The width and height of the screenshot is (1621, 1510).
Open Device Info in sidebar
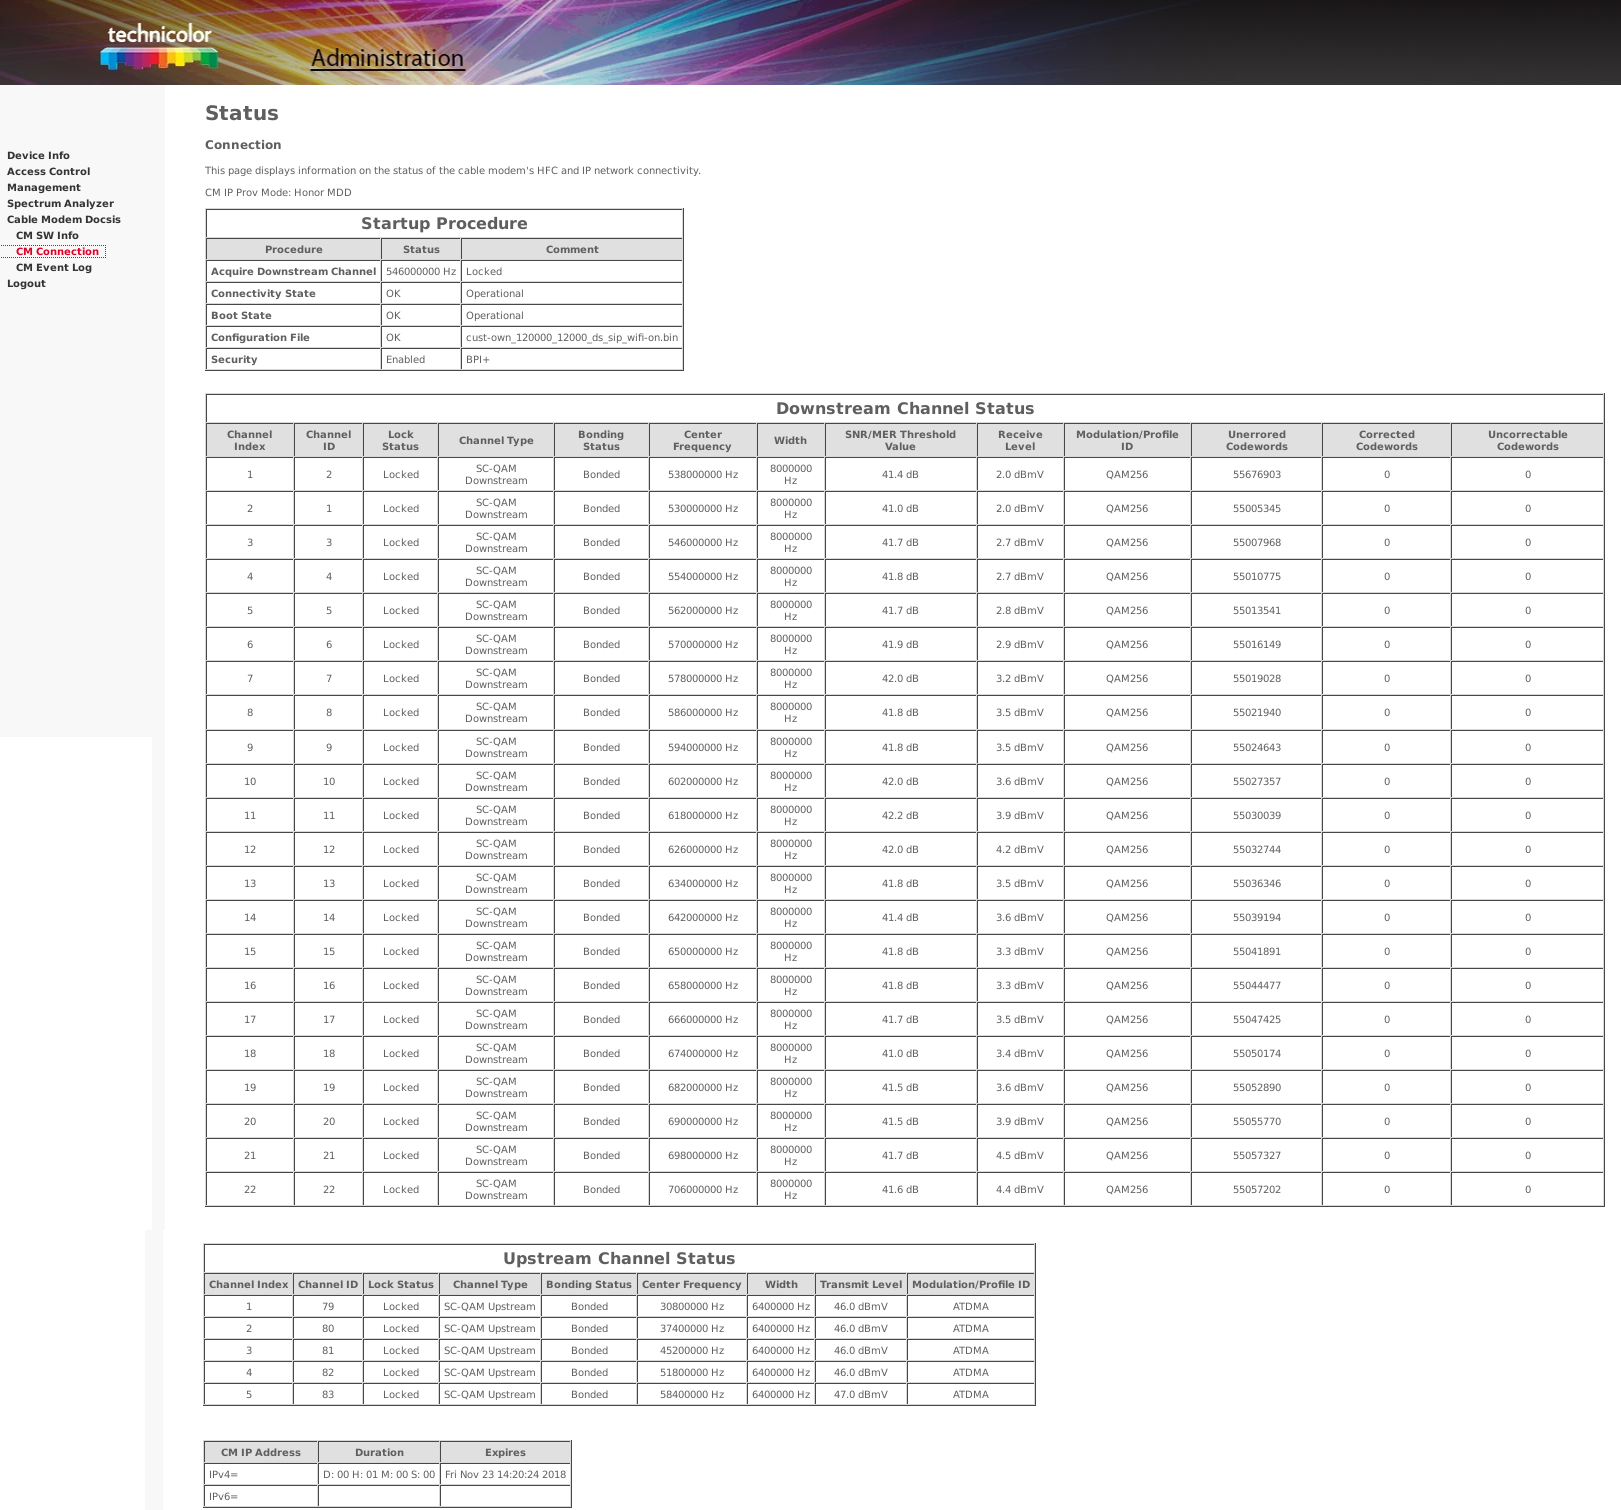click(38, 156)
